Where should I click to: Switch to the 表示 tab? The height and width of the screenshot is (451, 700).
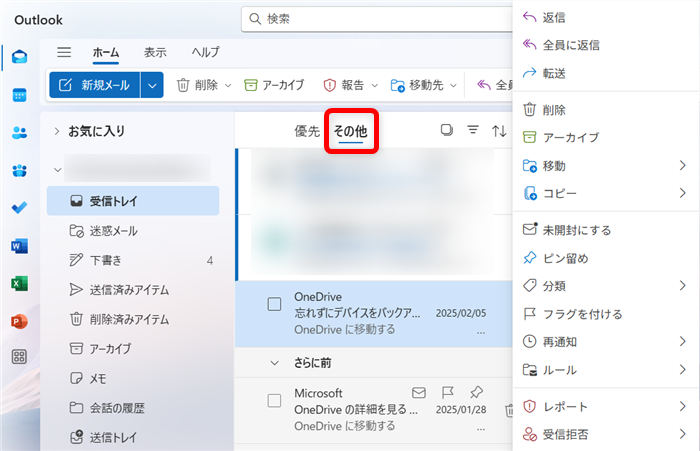click(155, 53)
